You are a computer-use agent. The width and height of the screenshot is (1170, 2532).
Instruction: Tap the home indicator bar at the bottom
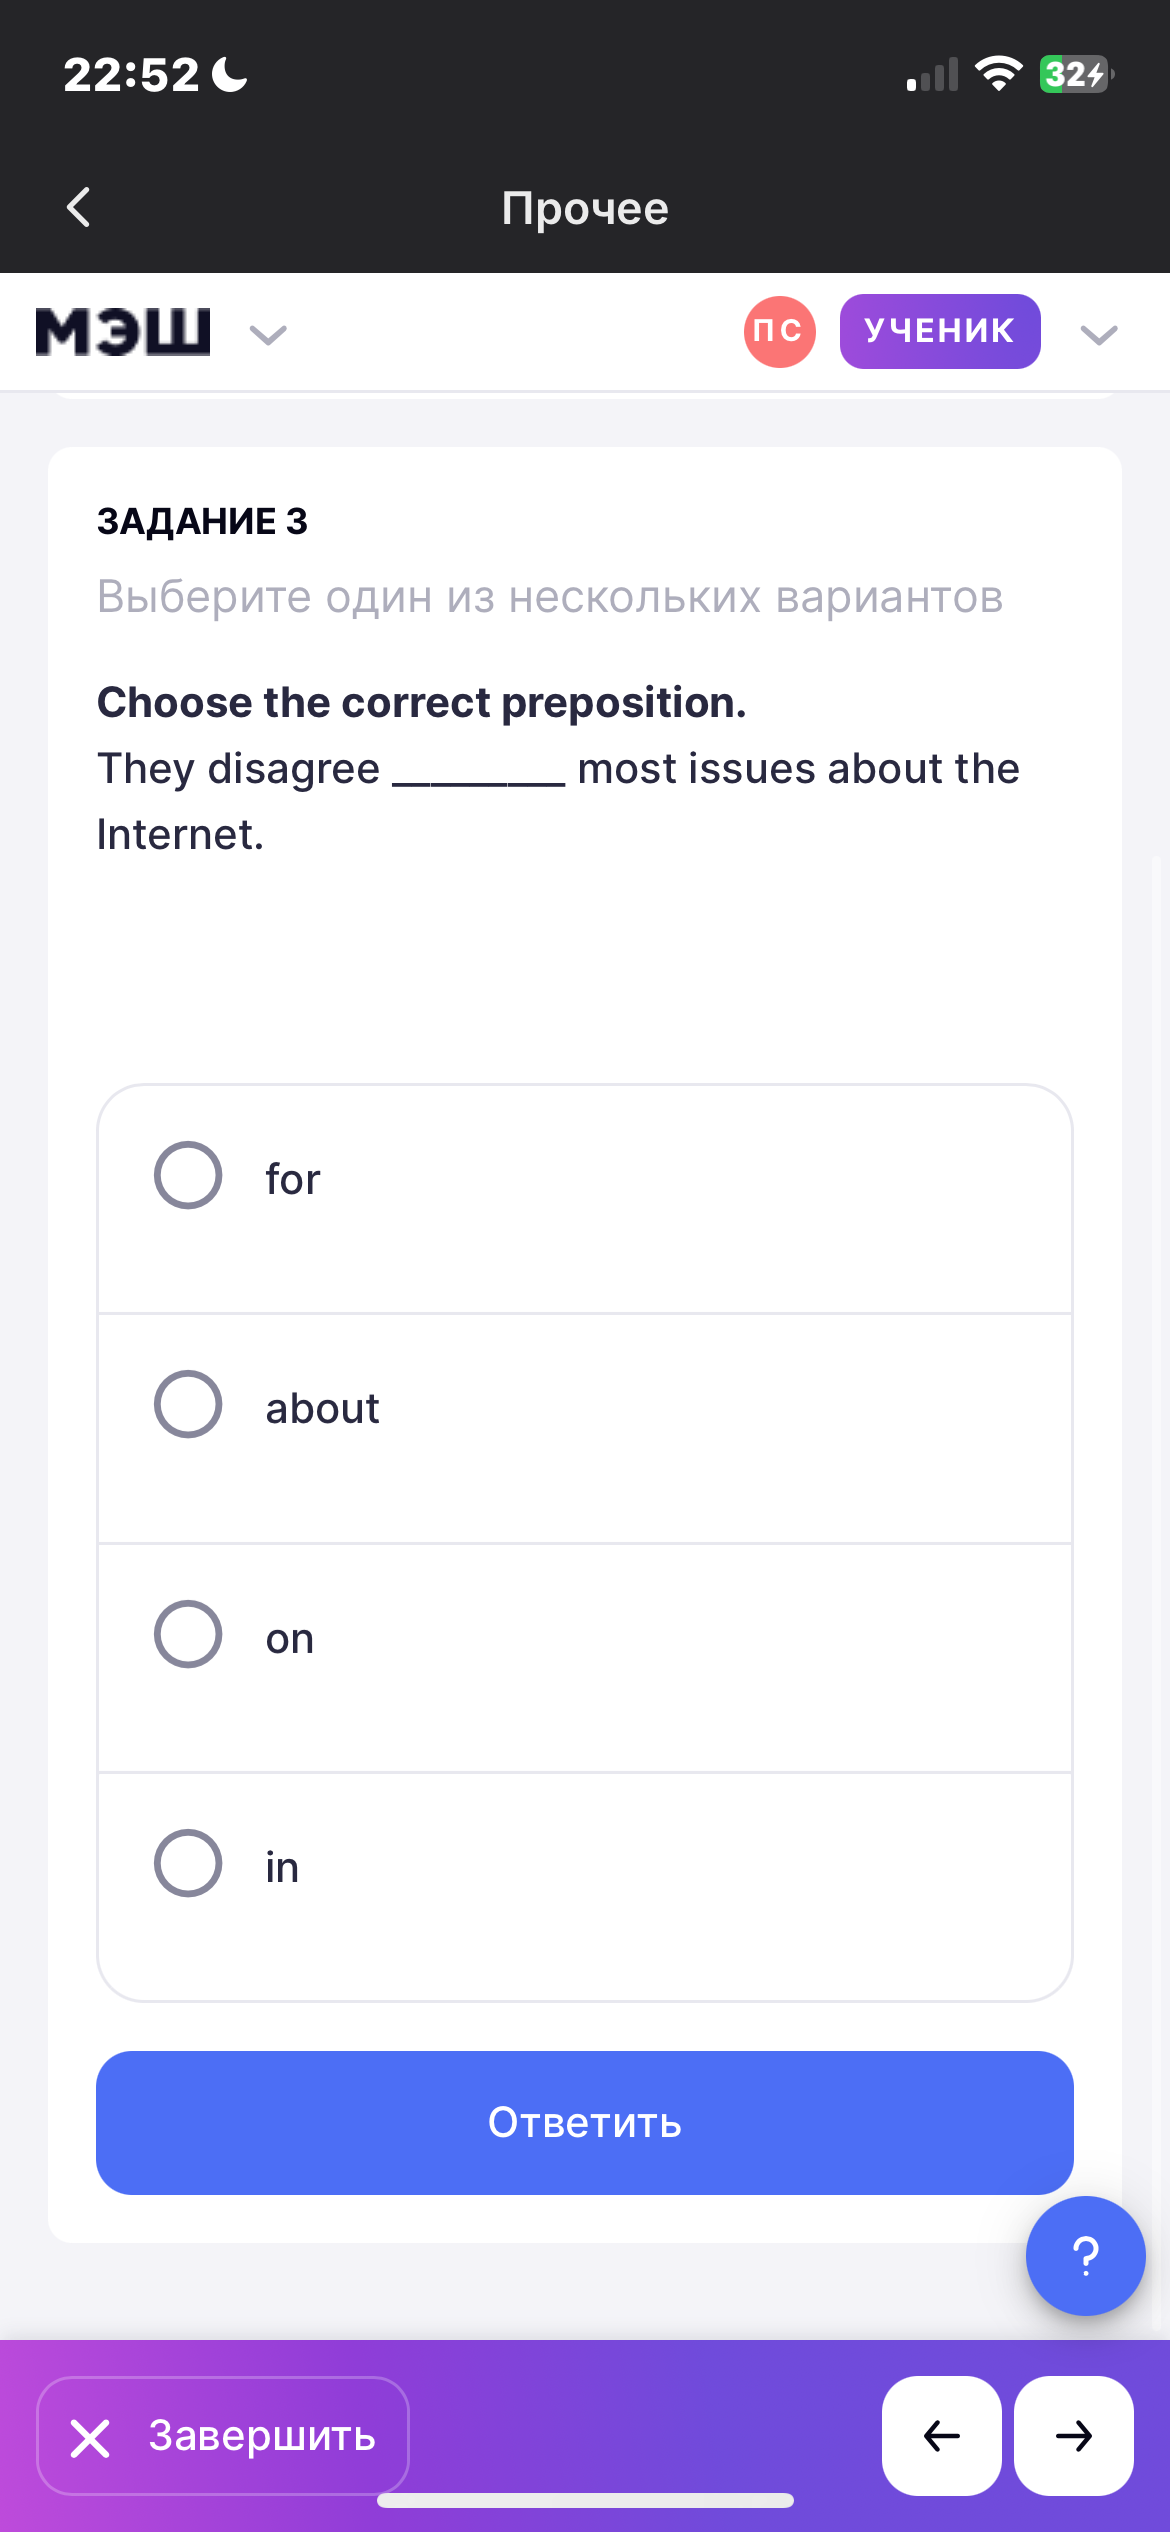pyautogui.click(x=585, y=2501)
